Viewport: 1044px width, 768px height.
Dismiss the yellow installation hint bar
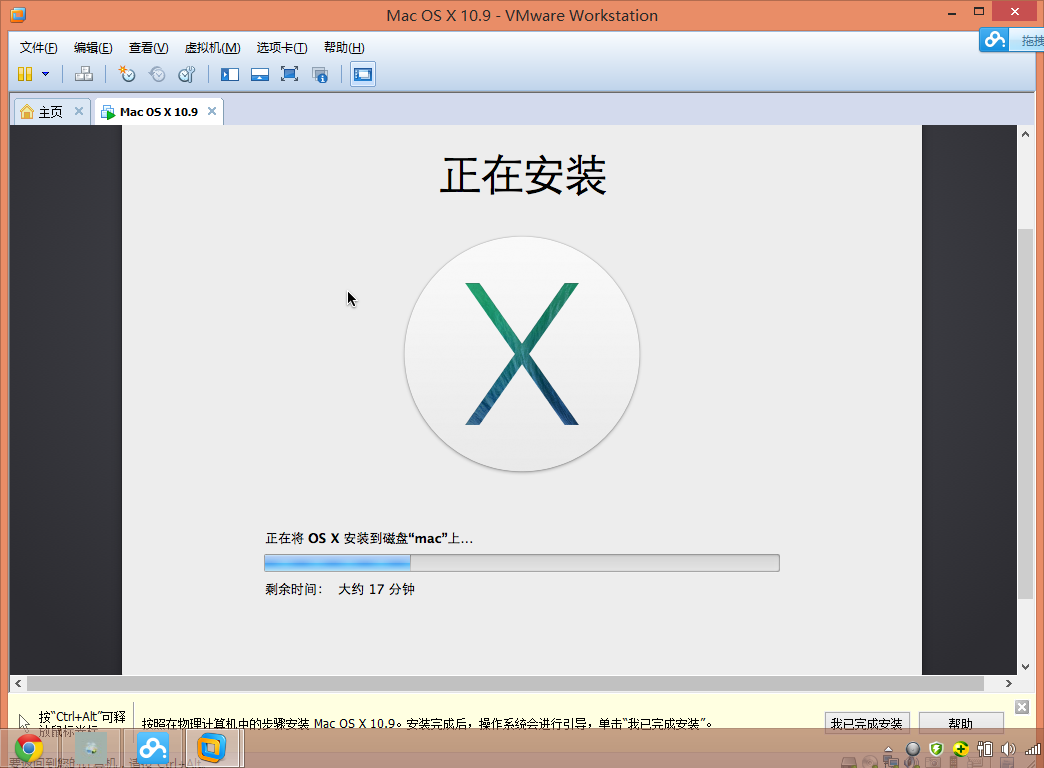pos(1022,707)
